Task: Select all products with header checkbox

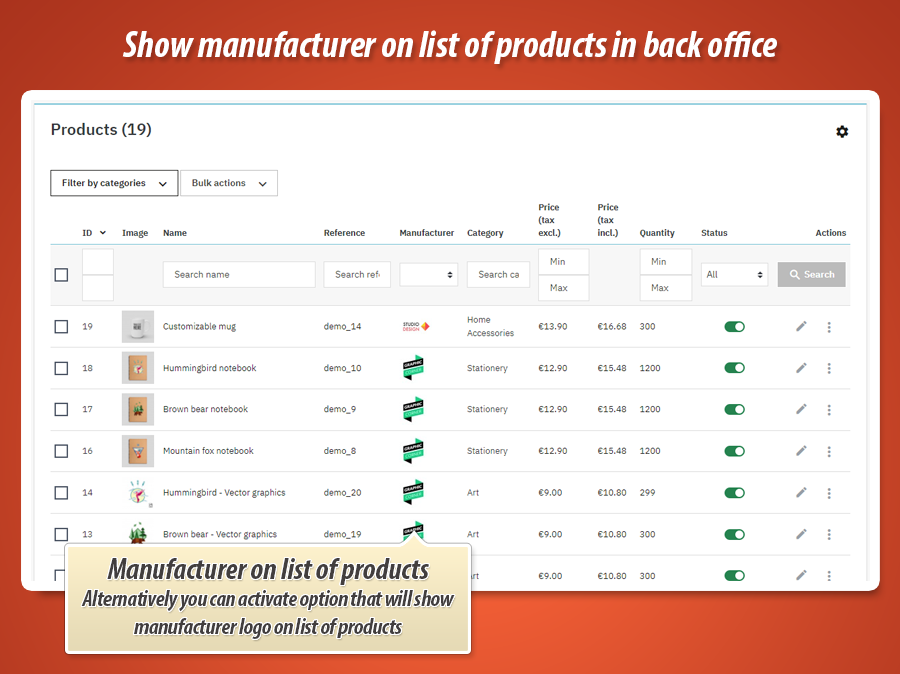Action: [61, 274]
